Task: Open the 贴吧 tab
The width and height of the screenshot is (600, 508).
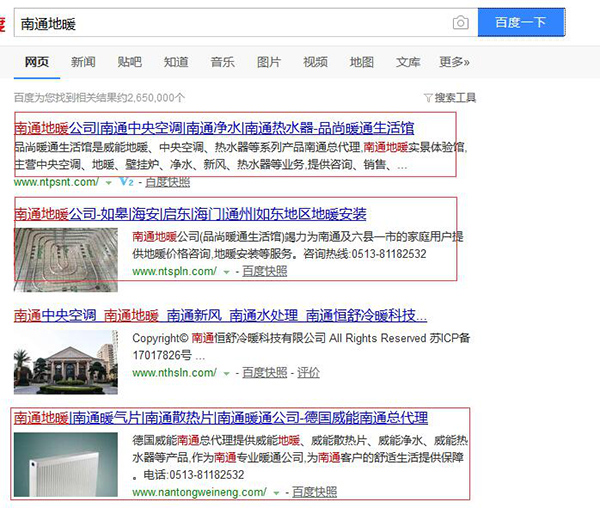Action: coord(129,62)
